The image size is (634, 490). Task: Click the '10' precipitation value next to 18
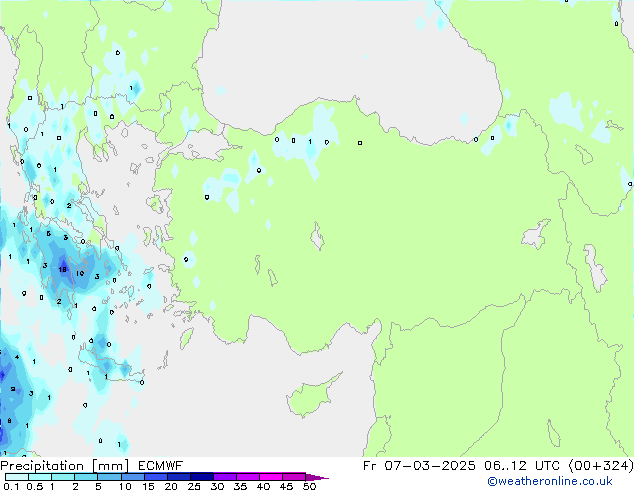coord(80,273)
